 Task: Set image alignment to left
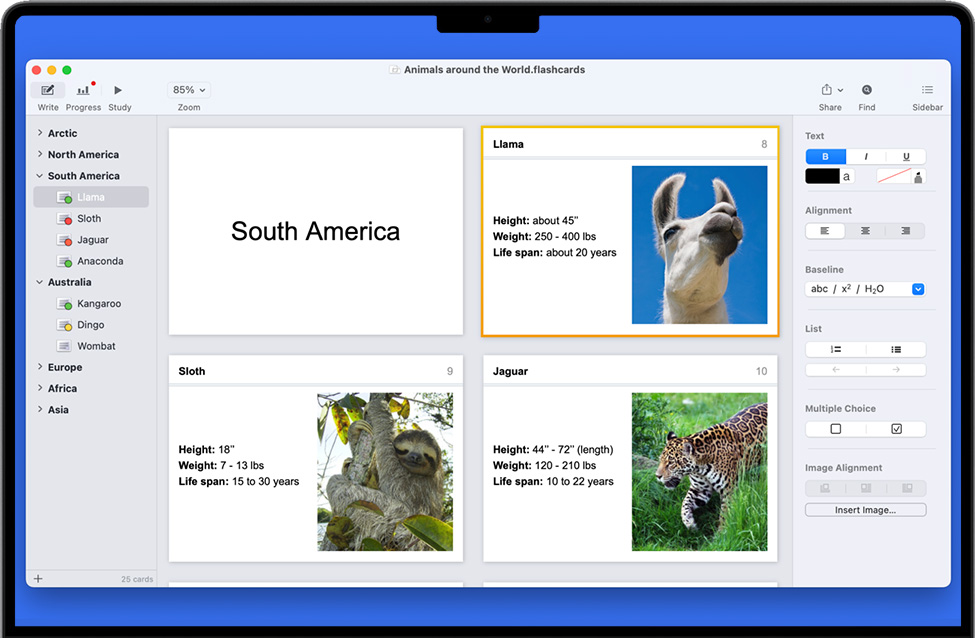[x=825, y=488]
